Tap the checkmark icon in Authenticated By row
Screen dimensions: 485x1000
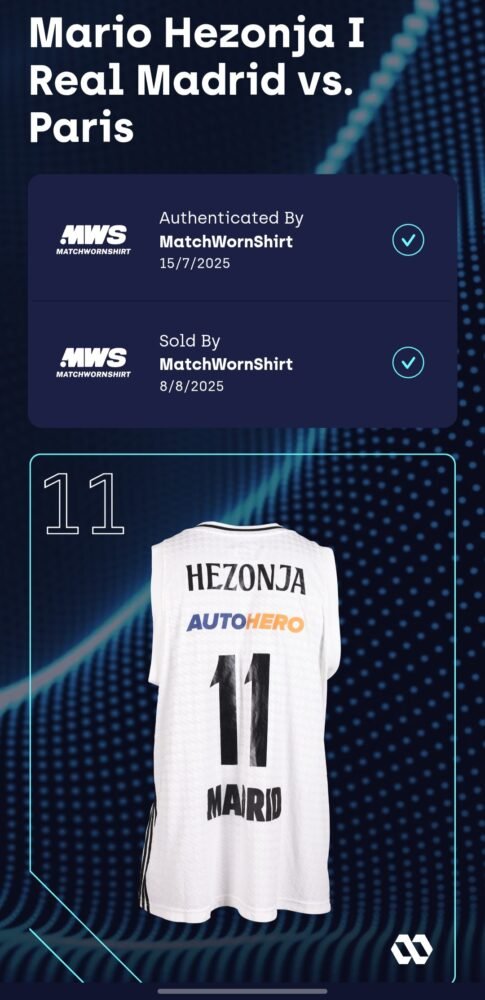tap(408, 240)
